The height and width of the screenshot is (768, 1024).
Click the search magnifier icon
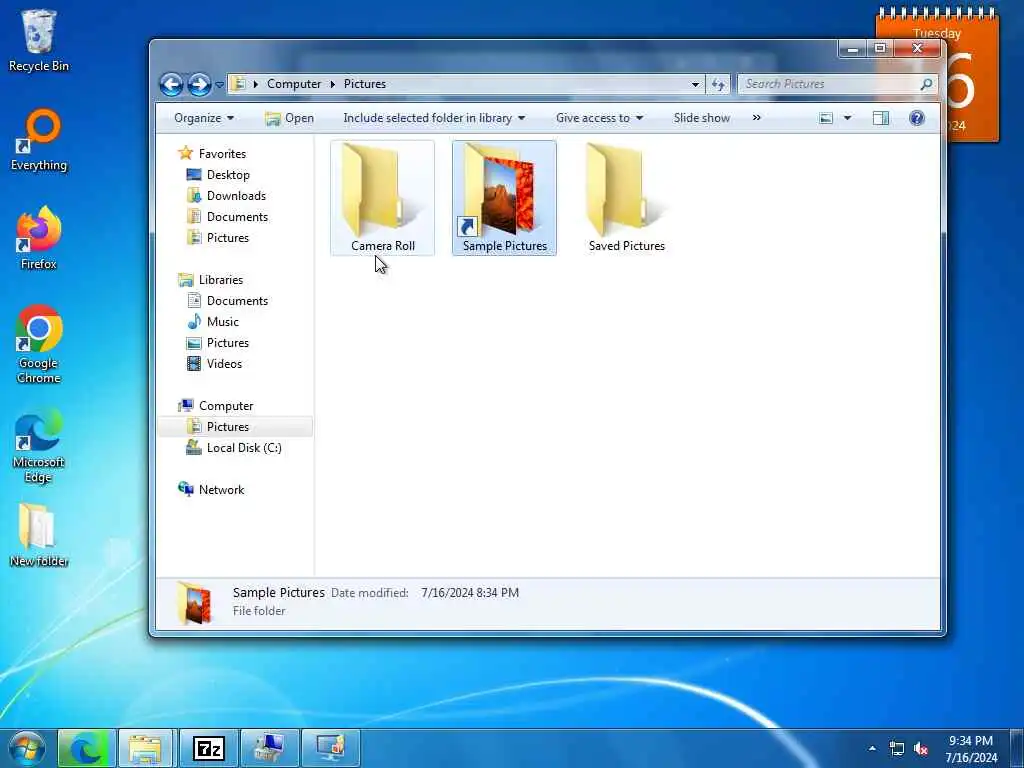tap(926, 84)
